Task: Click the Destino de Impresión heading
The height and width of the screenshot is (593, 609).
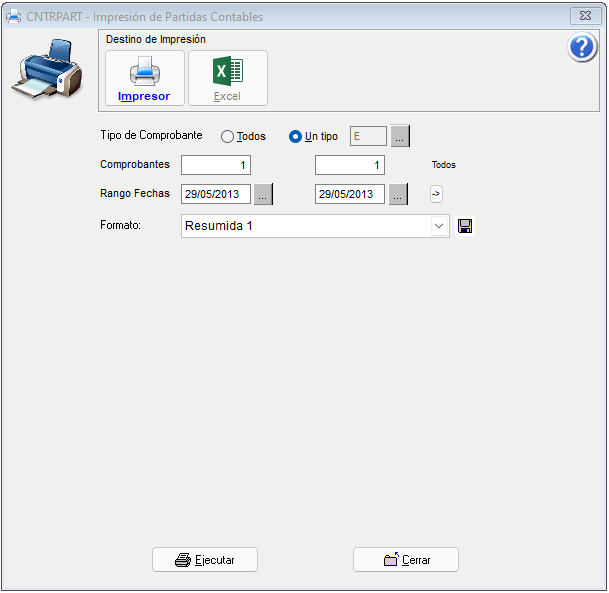Action: pyautogui.click(x=156, y=39)
